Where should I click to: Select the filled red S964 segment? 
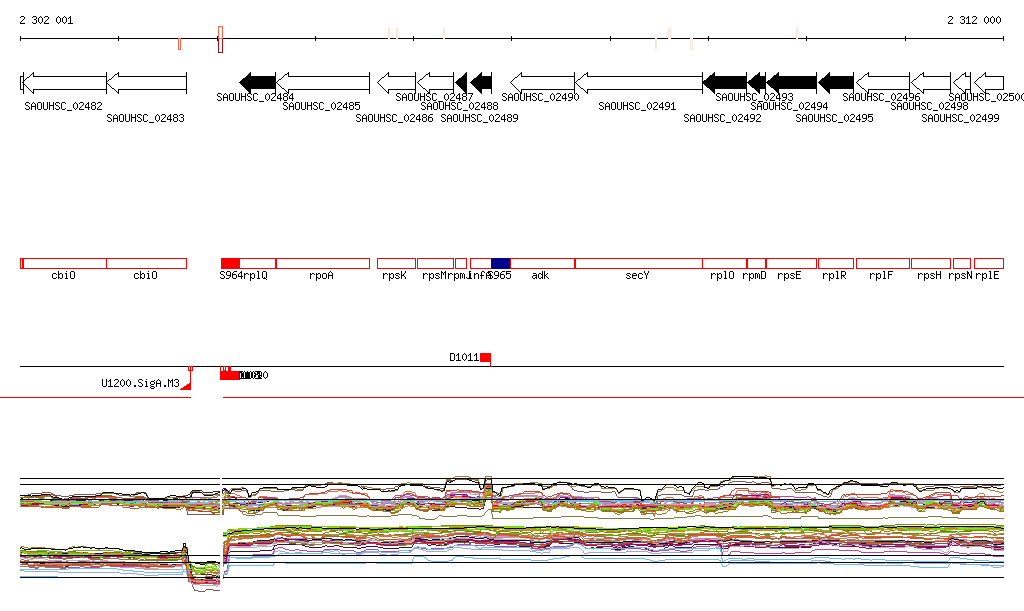pyautogui.click(x=230, y=263)
